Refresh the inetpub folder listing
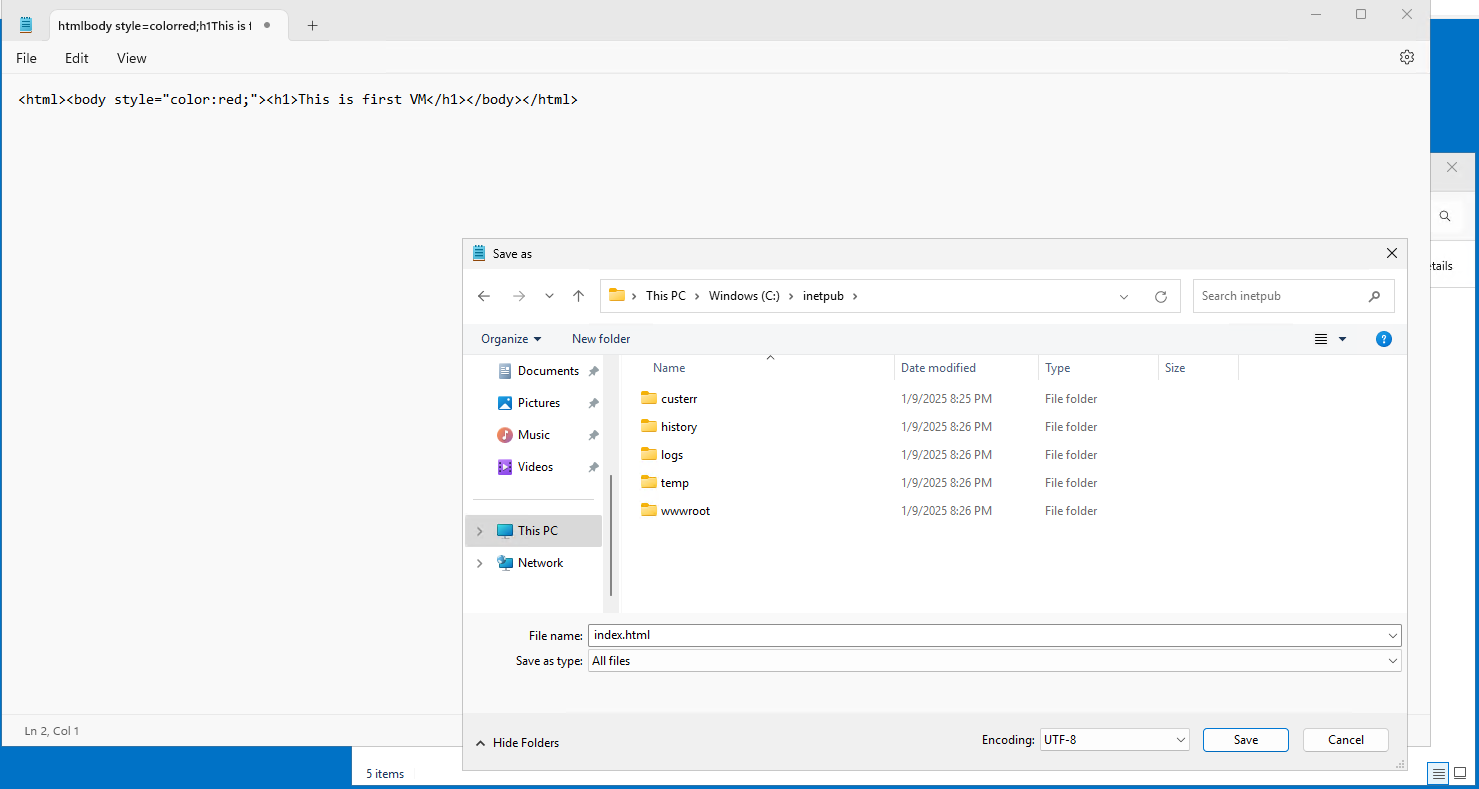This screenshot has height=789, width=1479. pyautogui.click(x=1161, y=296)
